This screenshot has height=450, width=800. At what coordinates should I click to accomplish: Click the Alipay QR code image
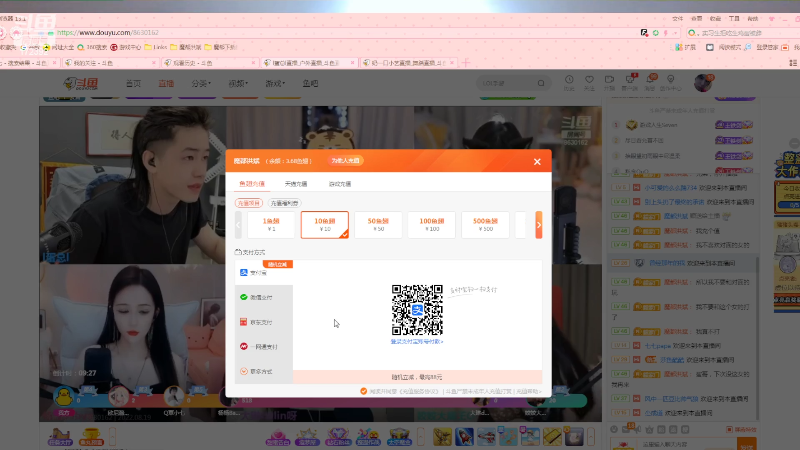pos(417,310)
